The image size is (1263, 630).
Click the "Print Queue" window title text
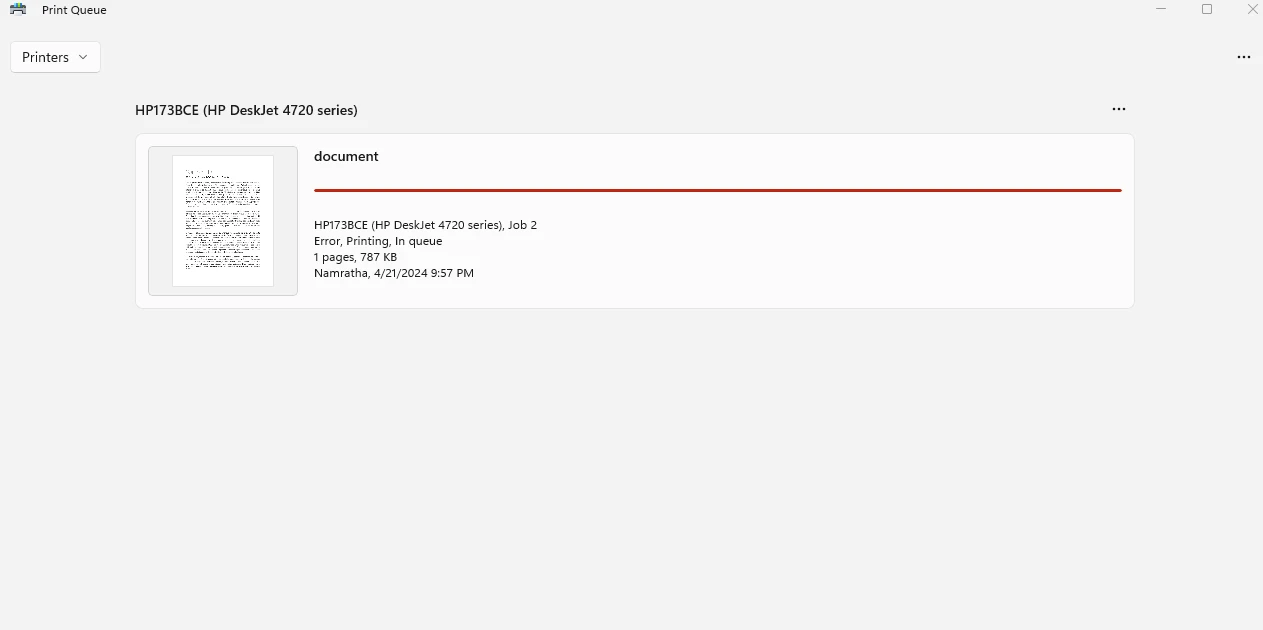(74, 10)
